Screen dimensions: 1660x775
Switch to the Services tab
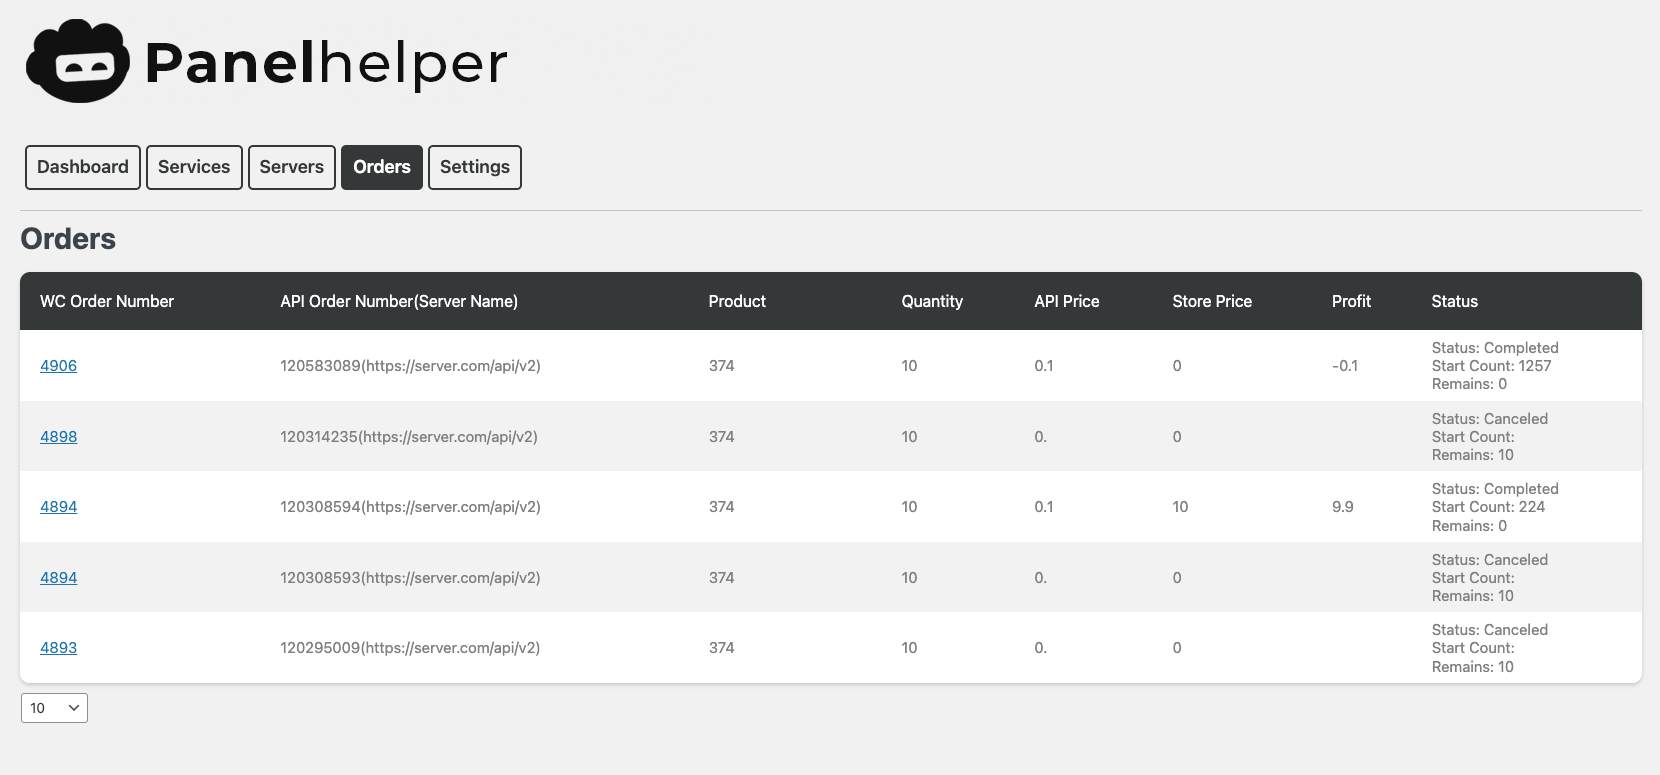[x=194, y=167]
